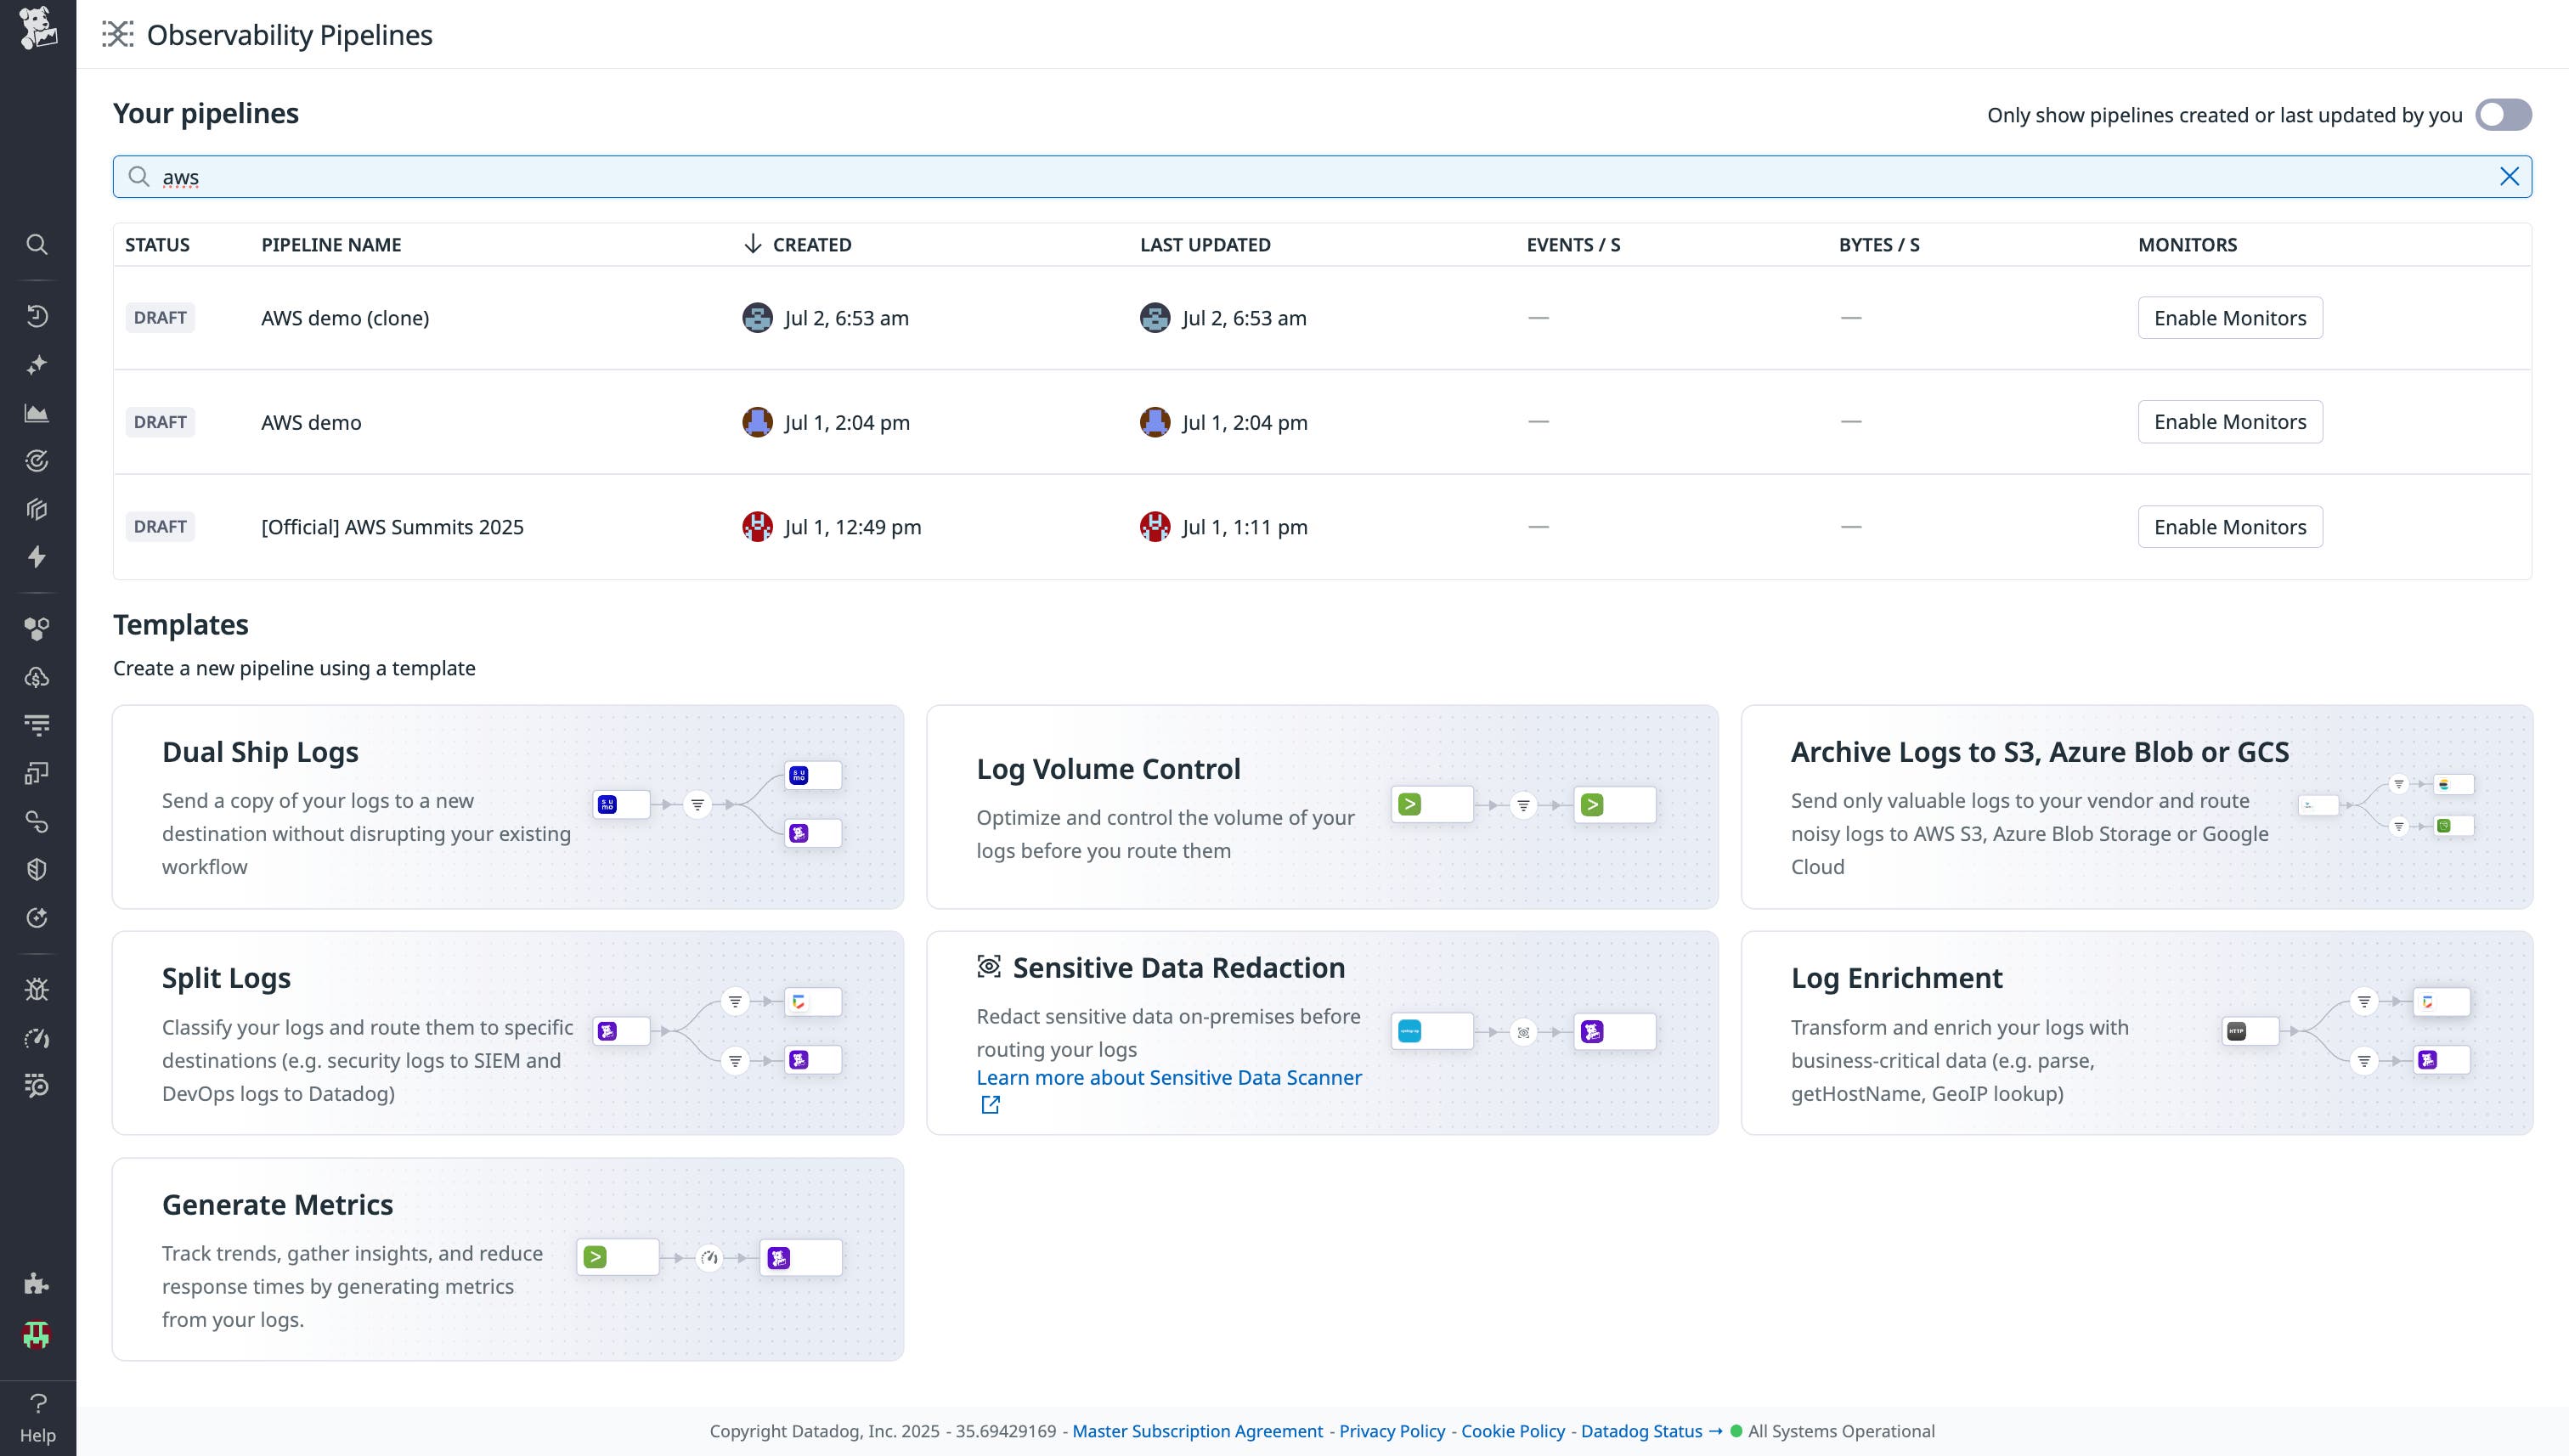This screenshot has height=1456, width=2569.
Task: Click Enable Monitors for AWS demo (clone)
Action: coord(2230,318)
